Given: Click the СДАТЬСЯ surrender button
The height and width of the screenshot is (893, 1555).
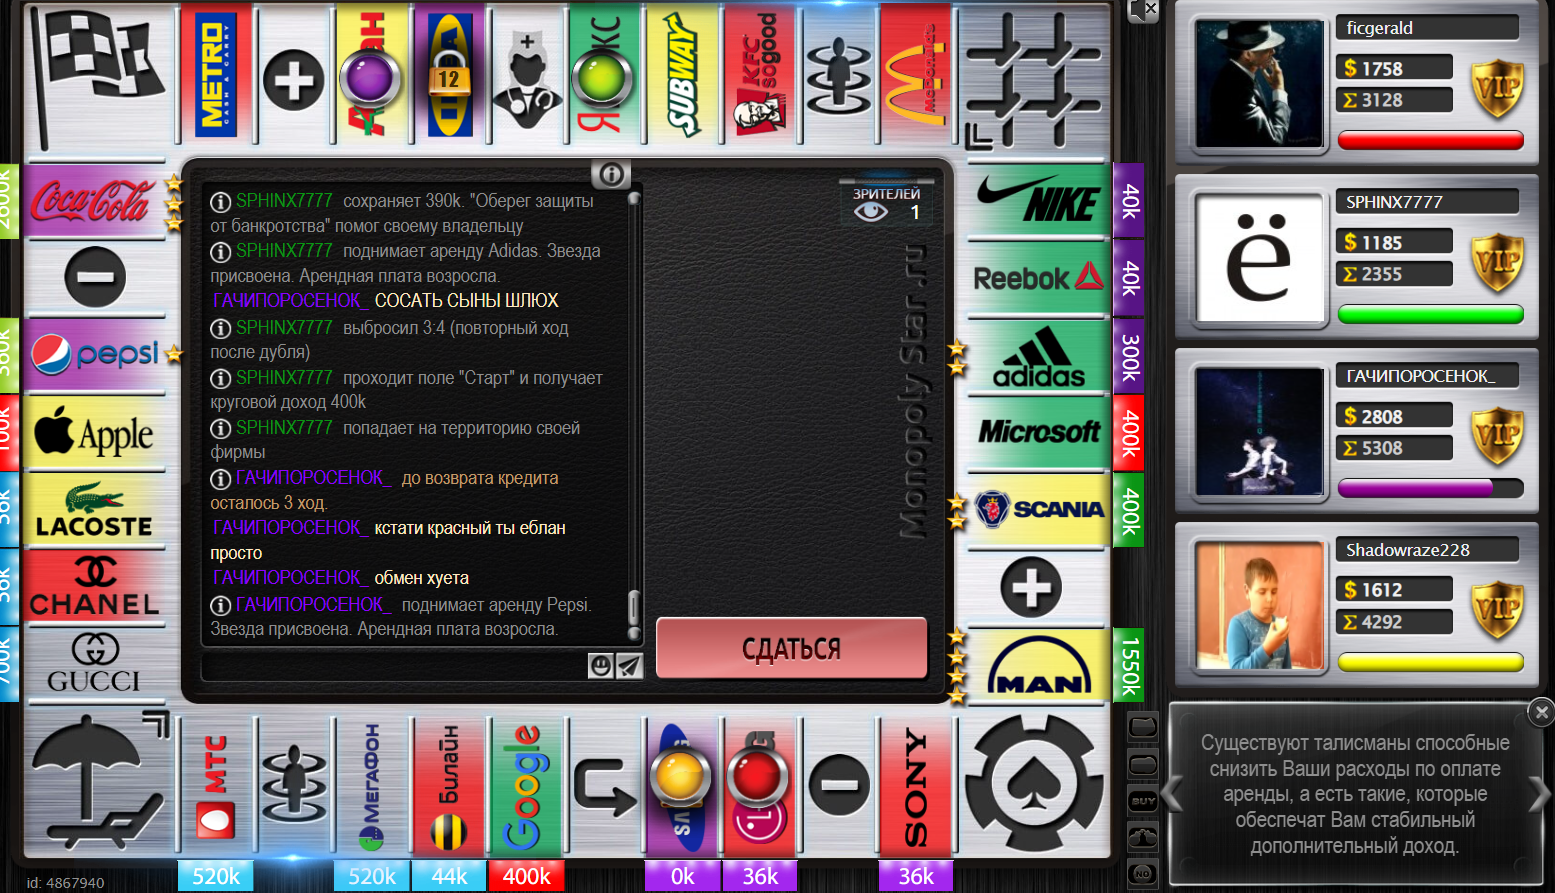Looking at the screenshot, I should pos(791,648).
